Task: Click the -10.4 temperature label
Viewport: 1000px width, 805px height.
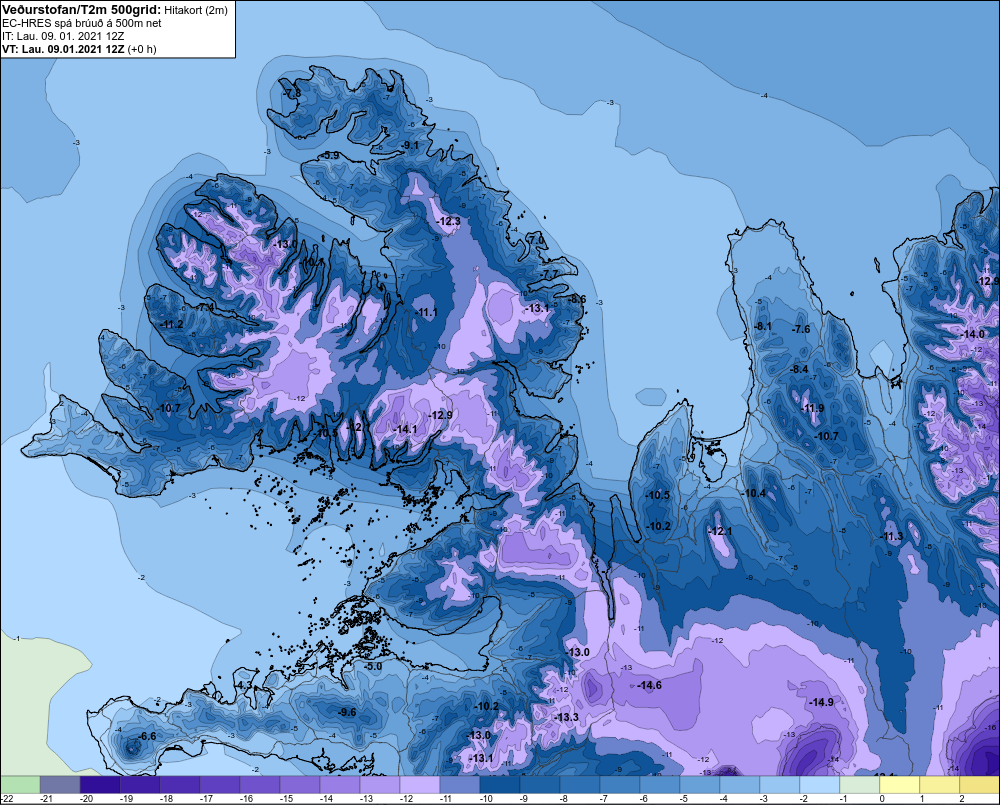Action: click(x=754, y=493)
